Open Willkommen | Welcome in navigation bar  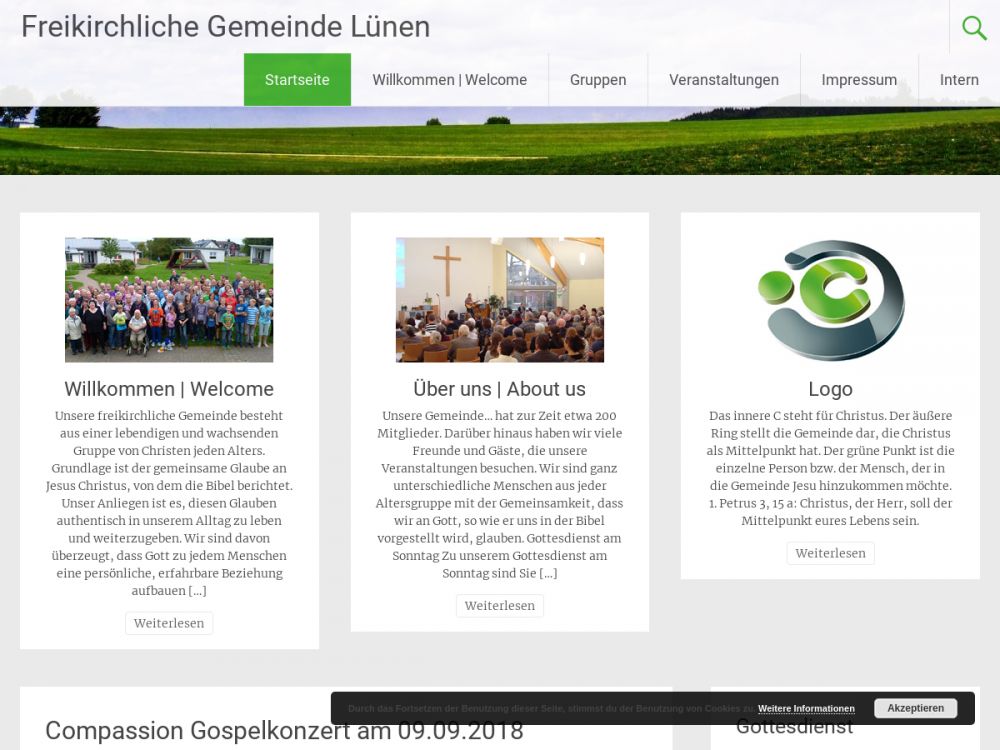click(x=449, y=80)
